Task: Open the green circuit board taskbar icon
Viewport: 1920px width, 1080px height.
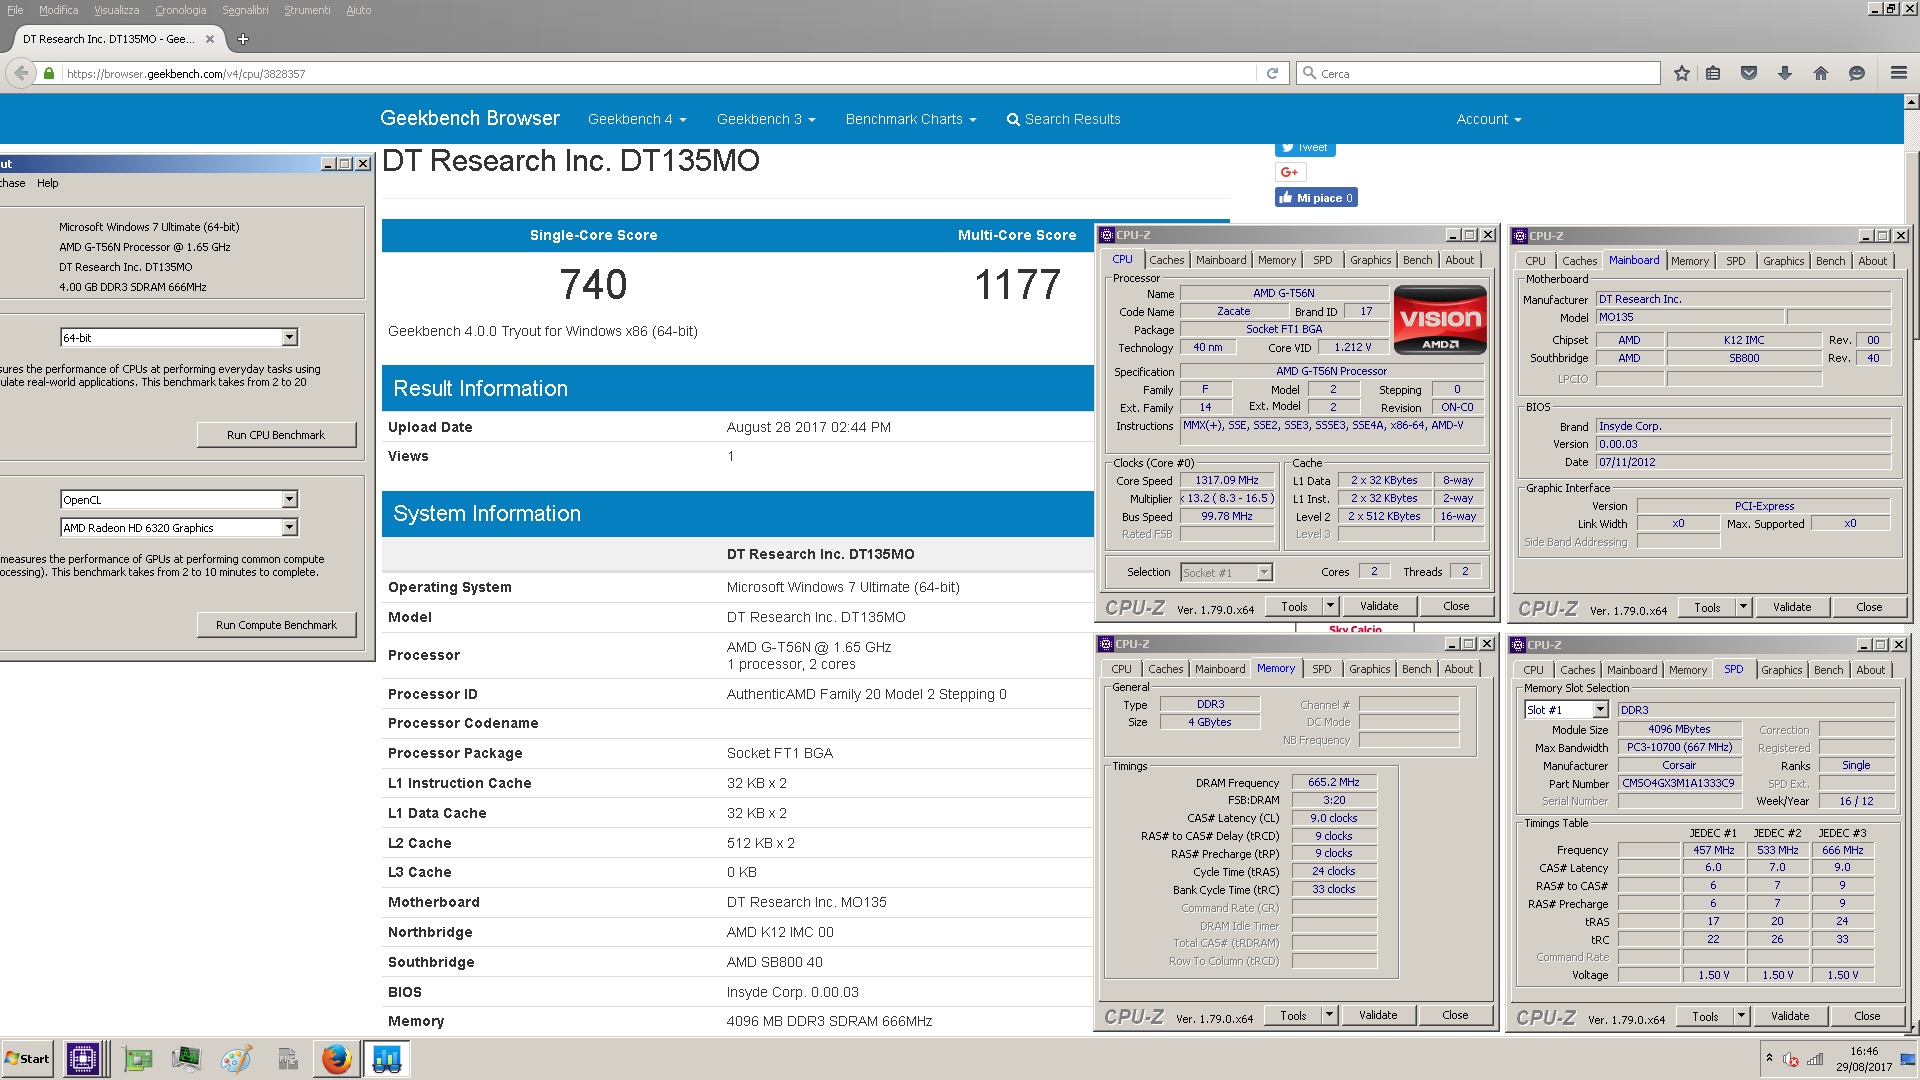Action: [x=138, y=1058]
